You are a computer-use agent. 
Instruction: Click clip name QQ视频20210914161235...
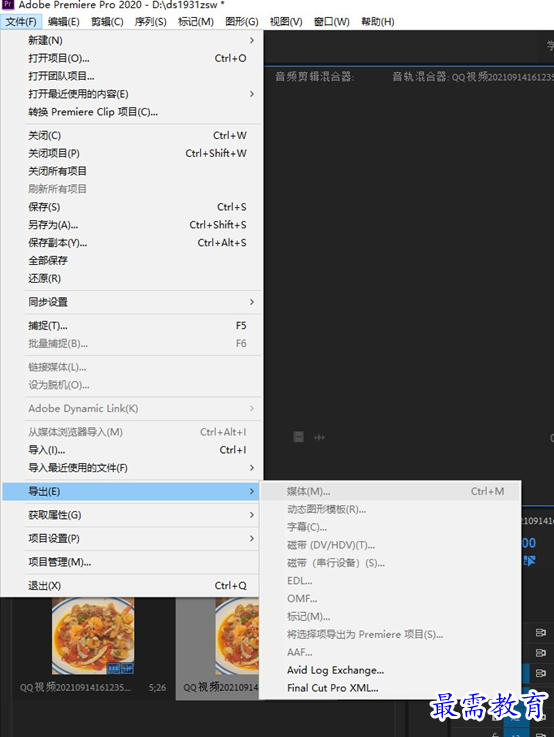[x=75, y=688]
